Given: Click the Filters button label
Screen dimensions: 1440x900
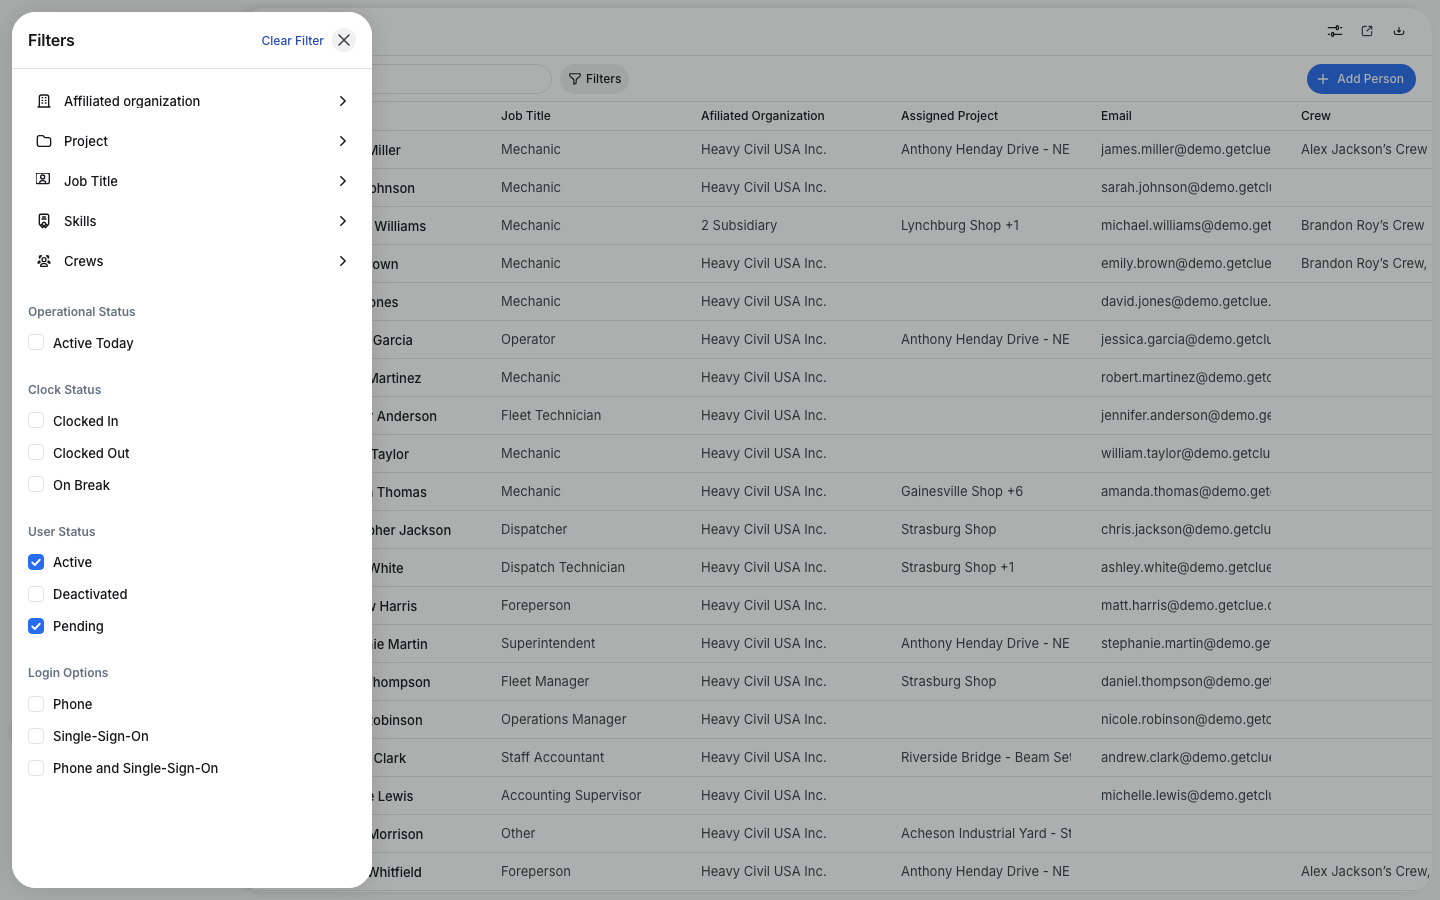Looking at the screenshot, I should point(603,79).
